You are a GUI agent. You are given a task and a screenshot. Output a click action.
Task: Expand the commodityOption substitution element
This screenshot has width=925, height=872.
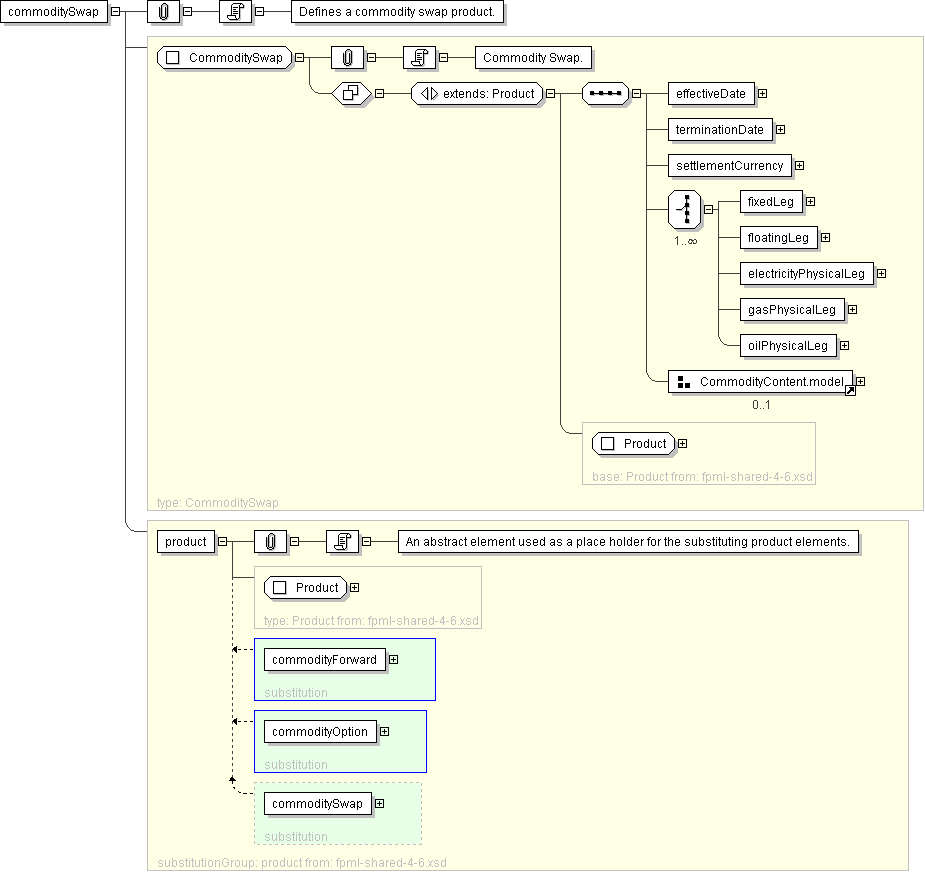coord(385,732)
